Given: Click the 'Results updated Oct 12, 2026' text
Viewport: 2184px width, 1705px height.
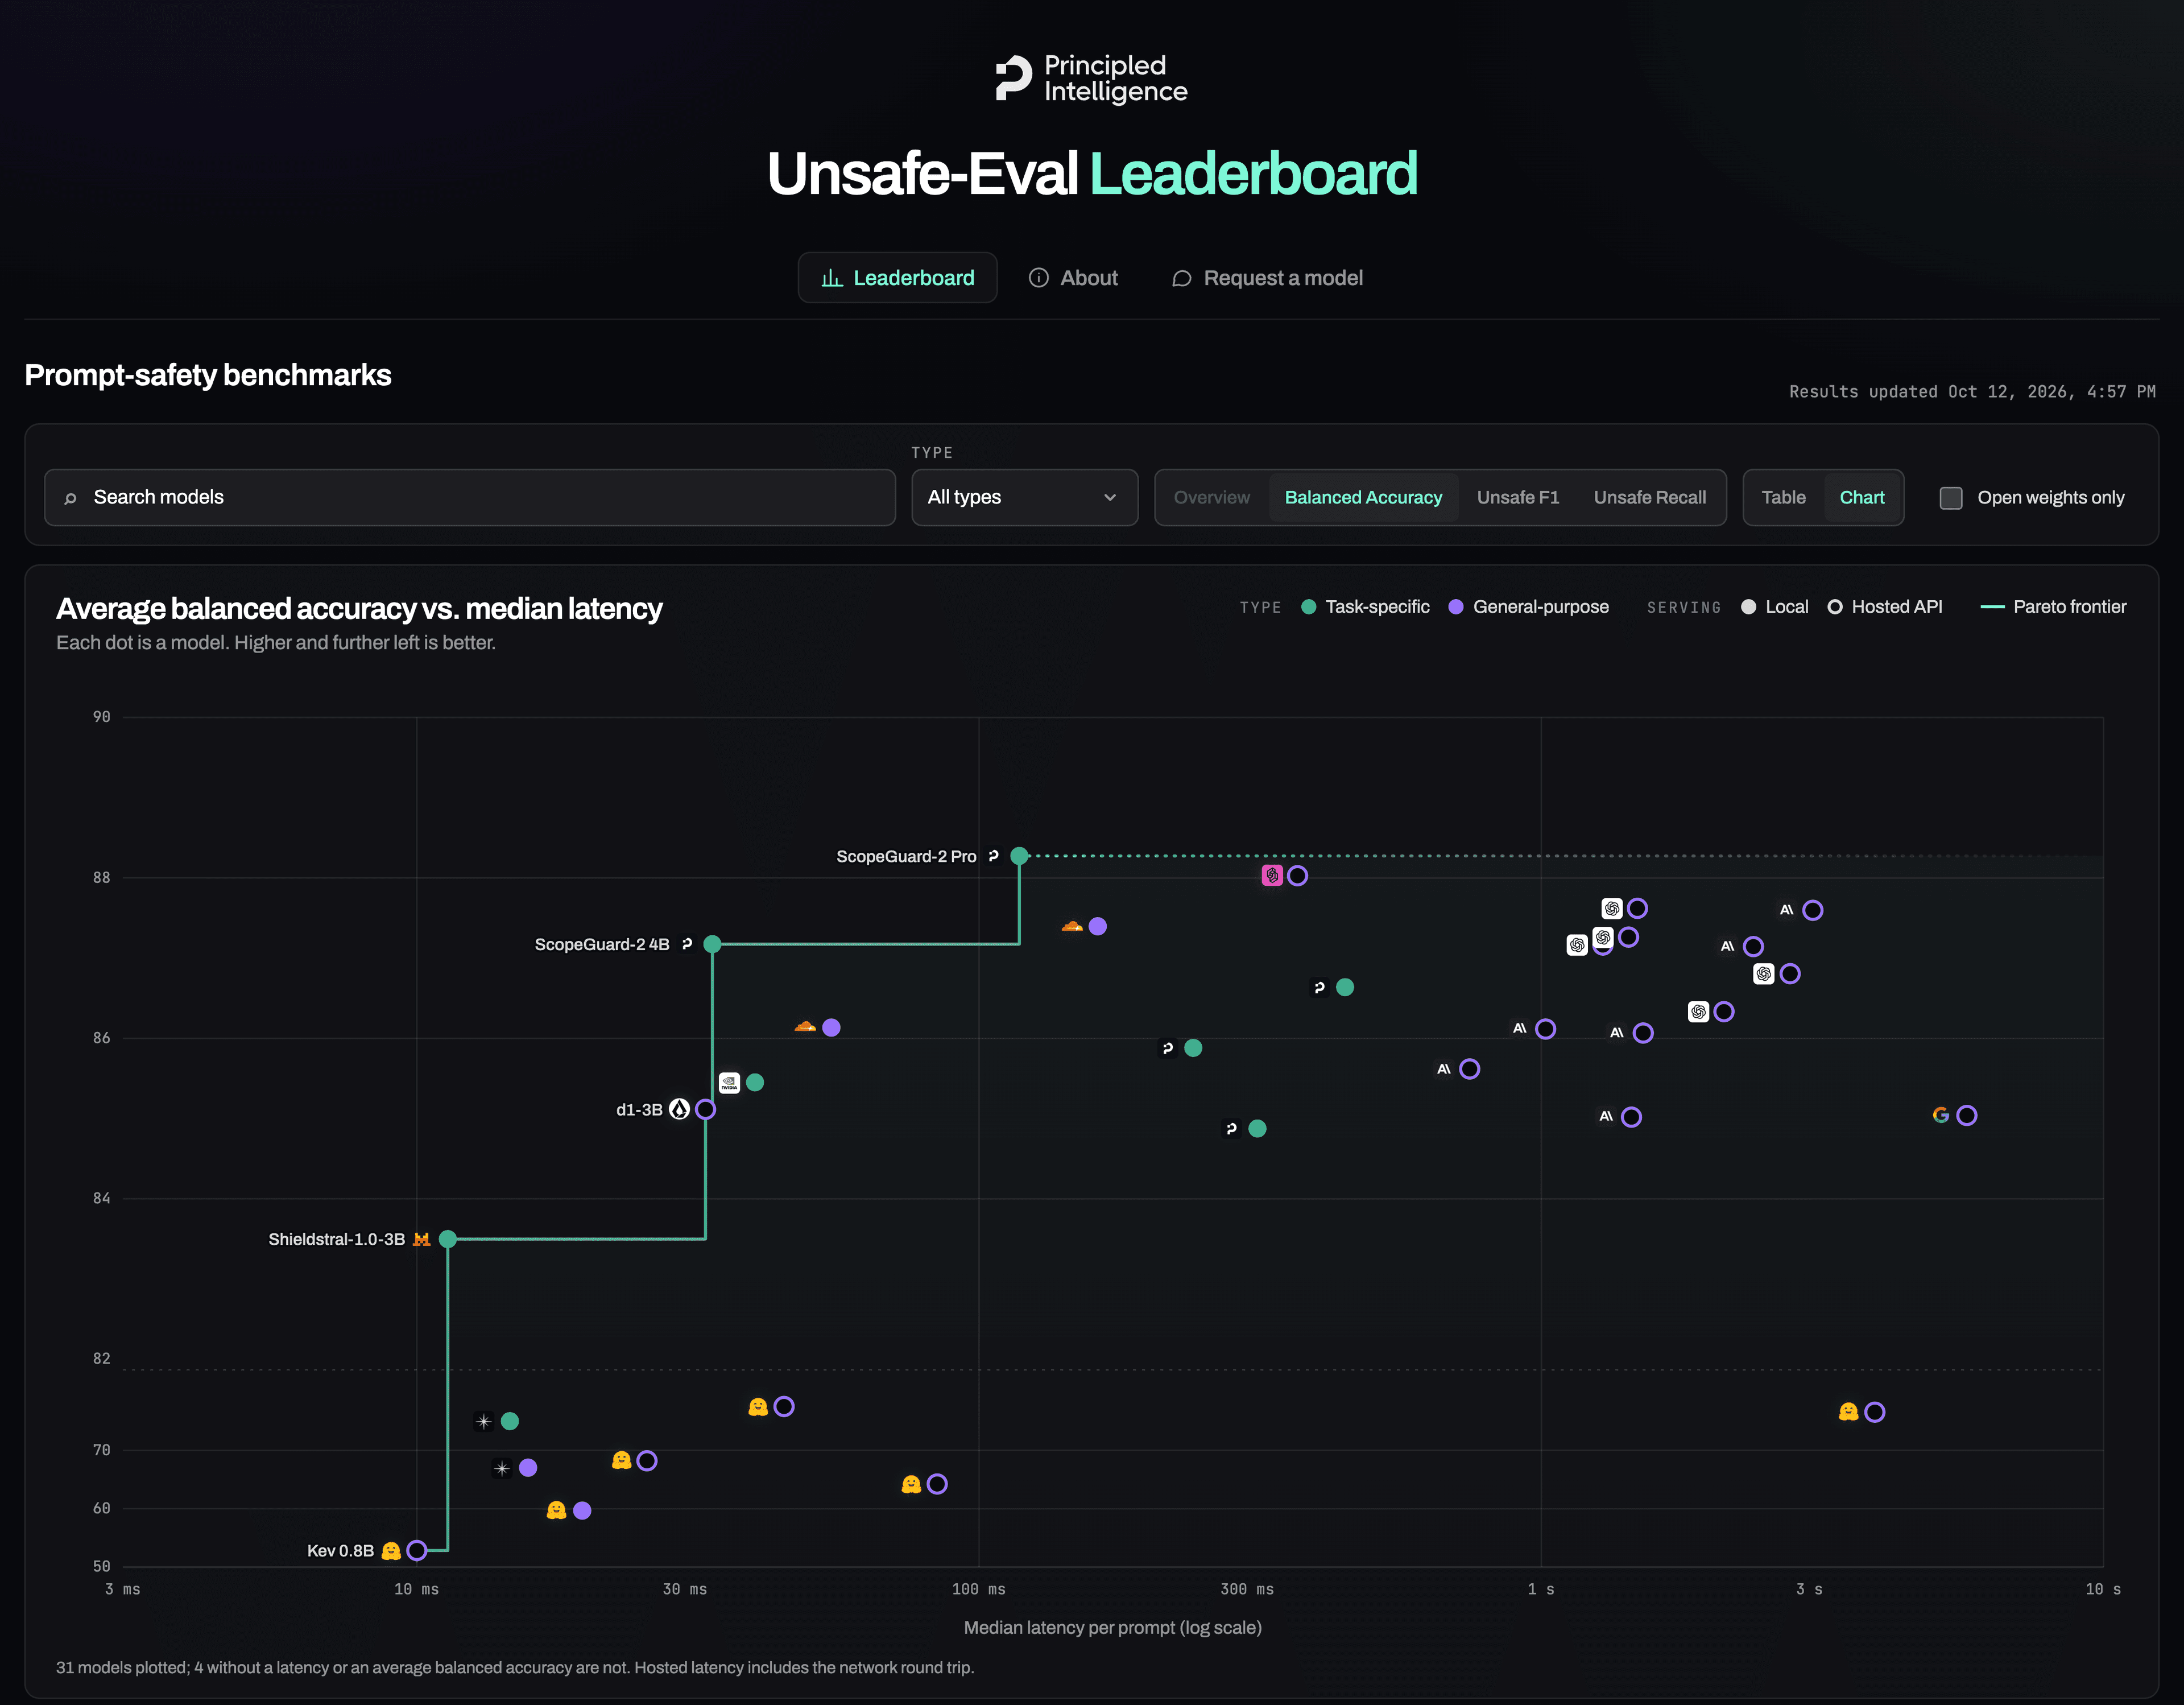Looking at the screenshot, I should [x=1972, y=392].
